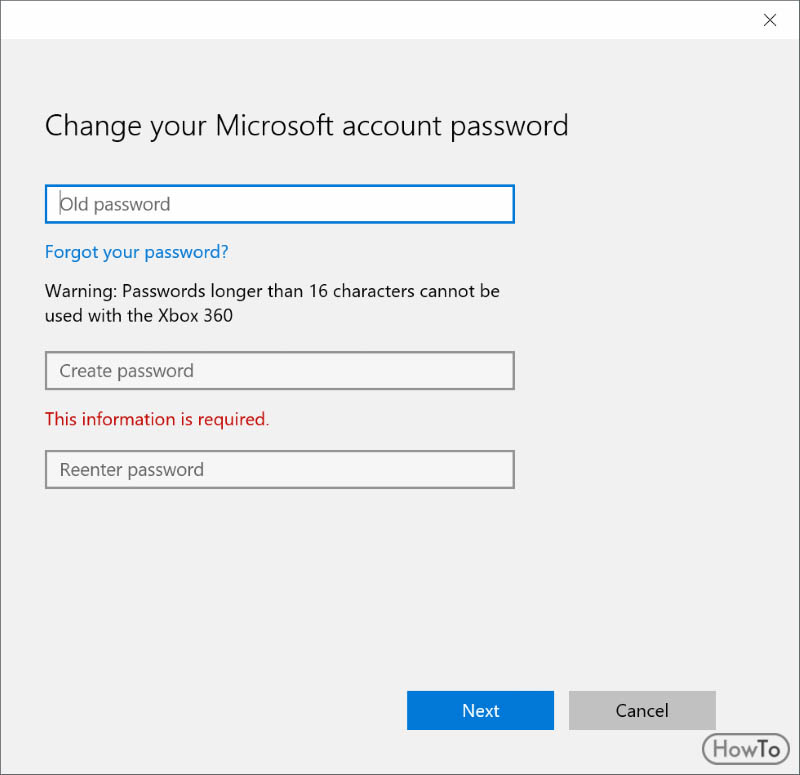Click the Xbox 360 warning text
This screenshot has width=800, height=775.
click(x=272, y=303)
